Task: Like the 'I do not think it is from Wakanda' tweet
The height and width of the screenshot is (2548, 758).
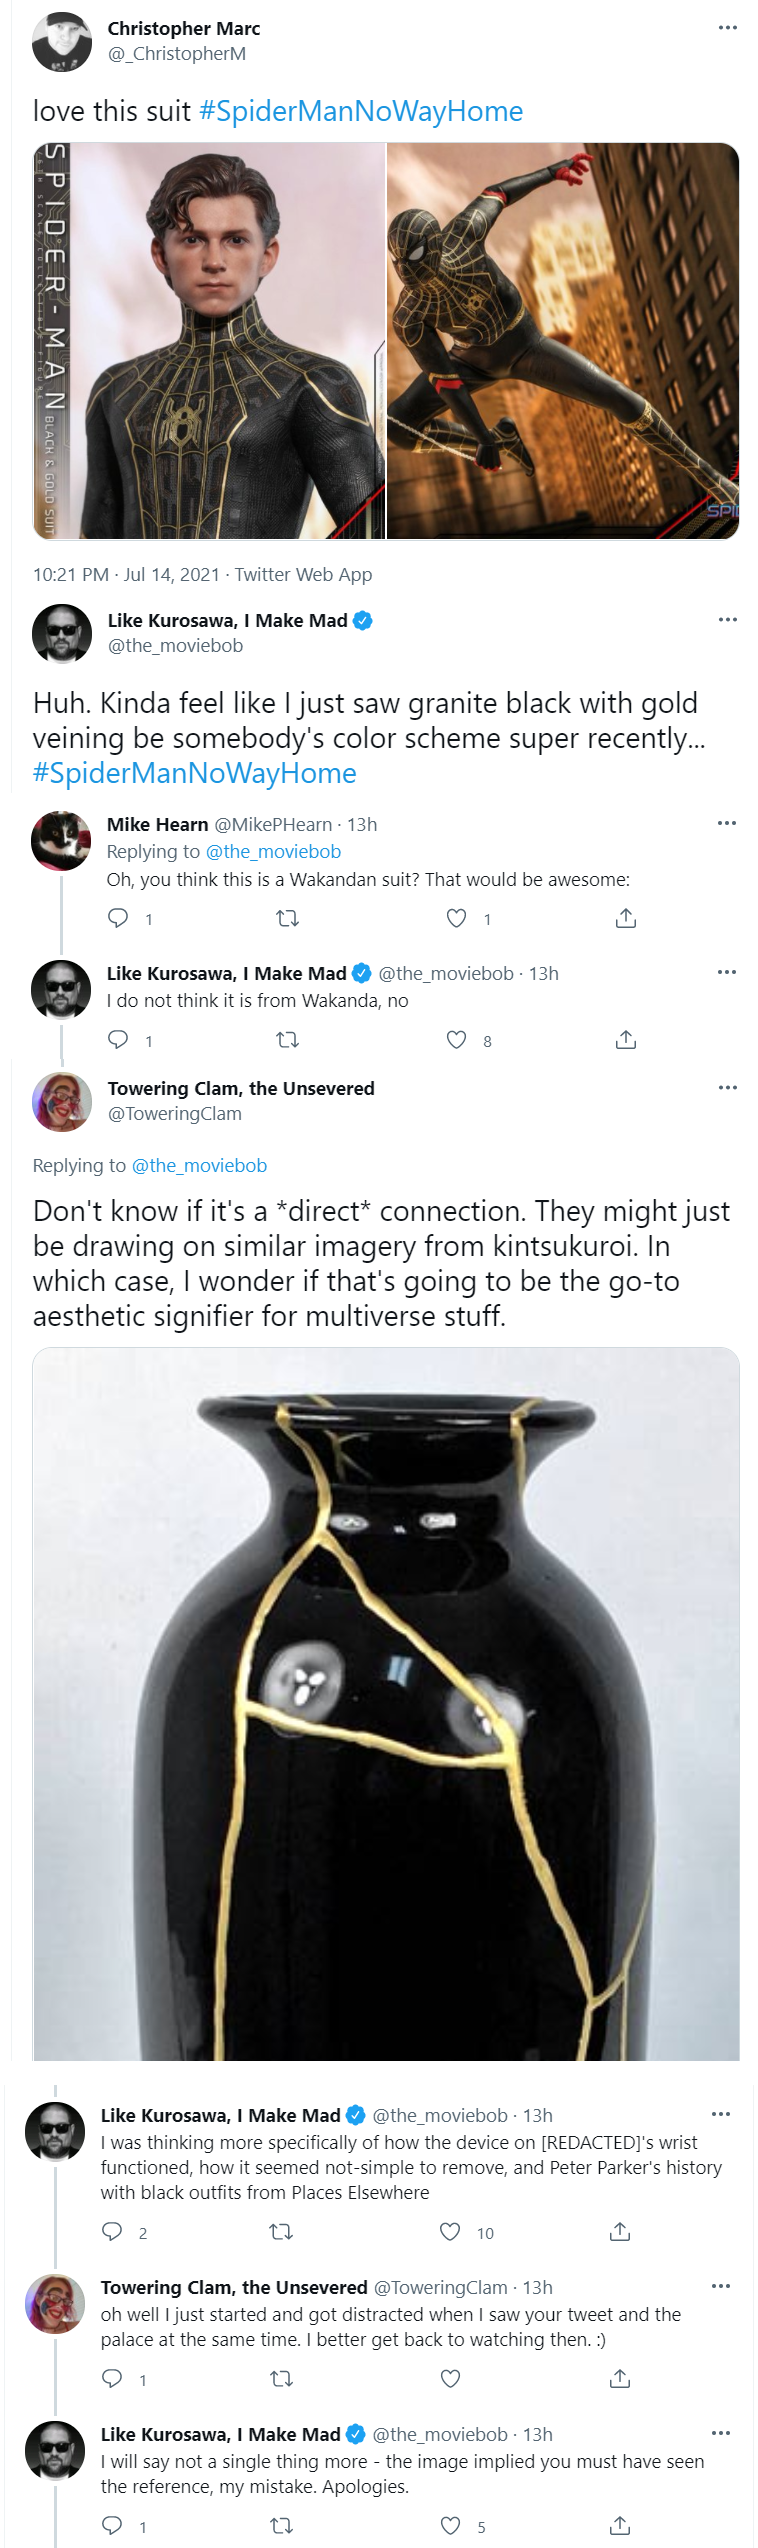Action: [x=456, y=1040]
